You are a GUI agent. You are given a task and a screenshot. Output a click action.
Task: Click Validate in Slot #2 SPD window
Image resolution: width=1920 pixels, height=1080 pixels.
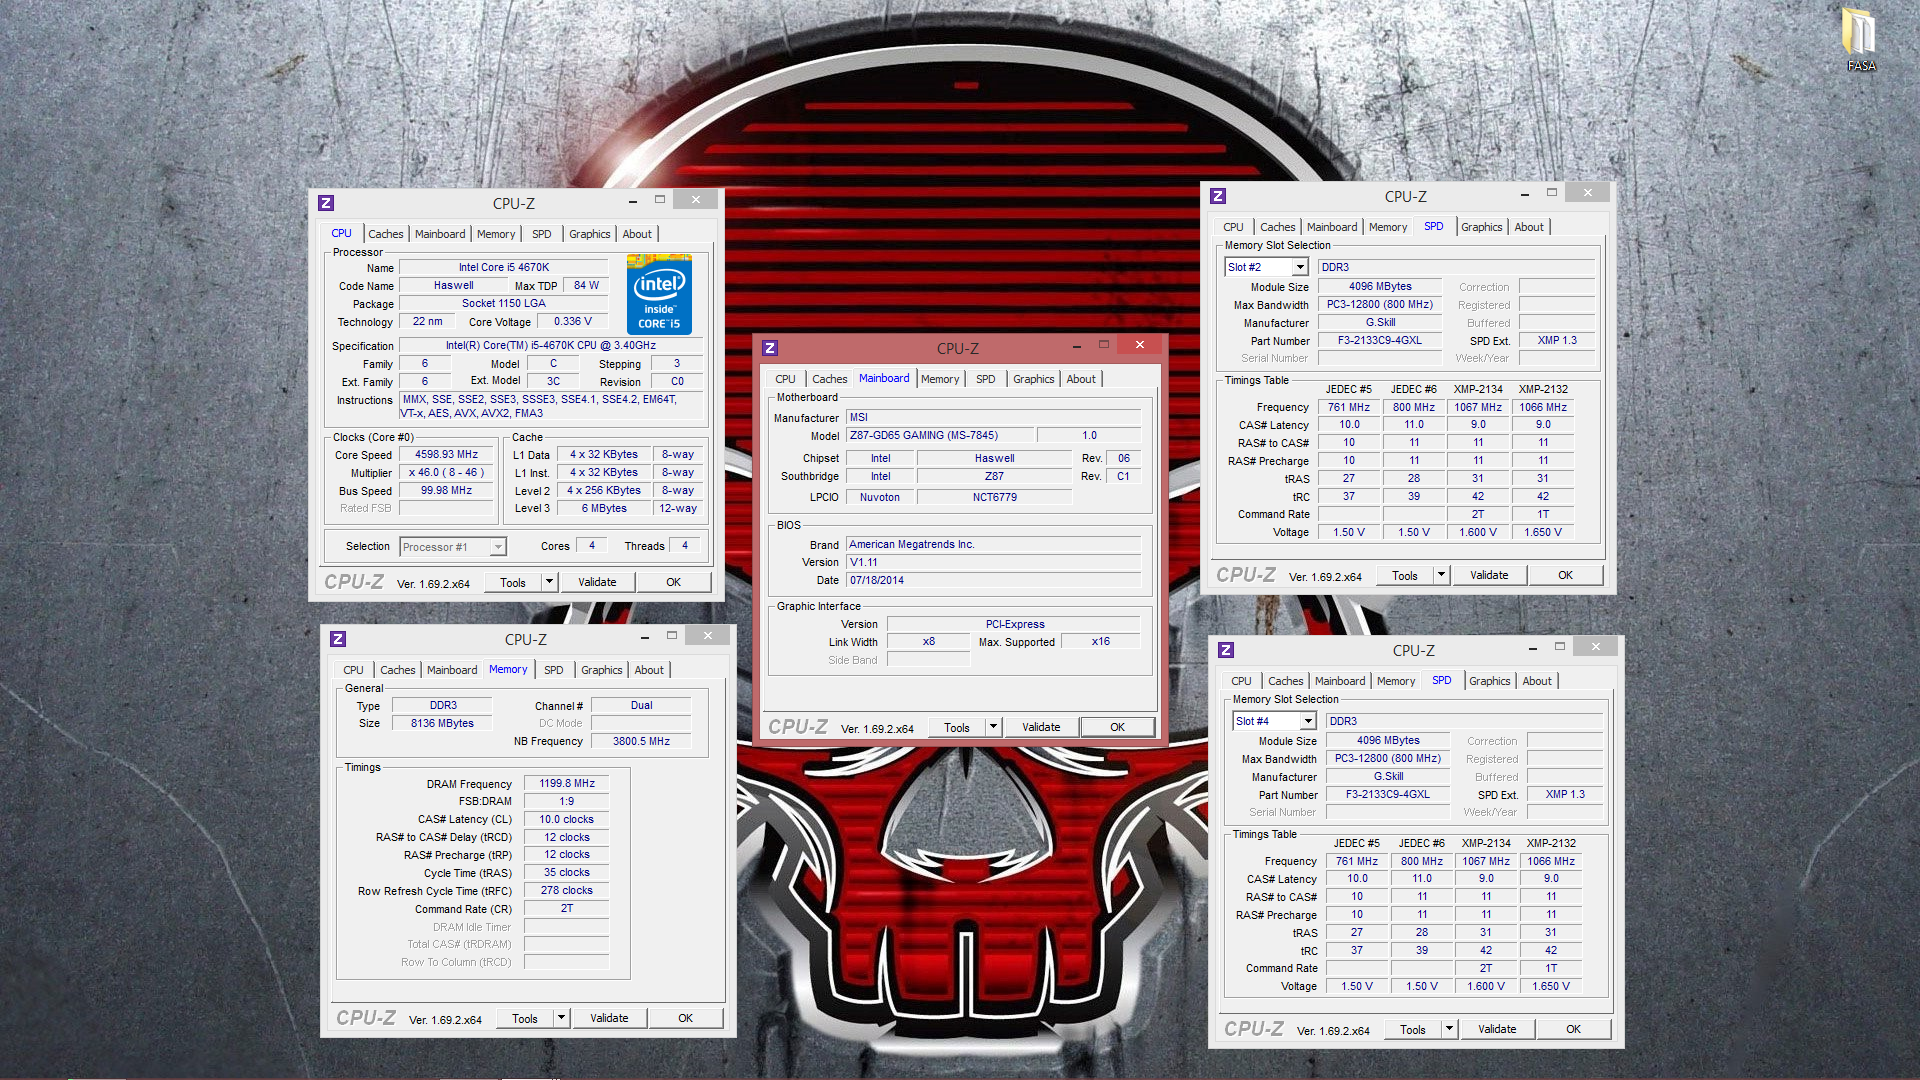(x=1489, y=575)
